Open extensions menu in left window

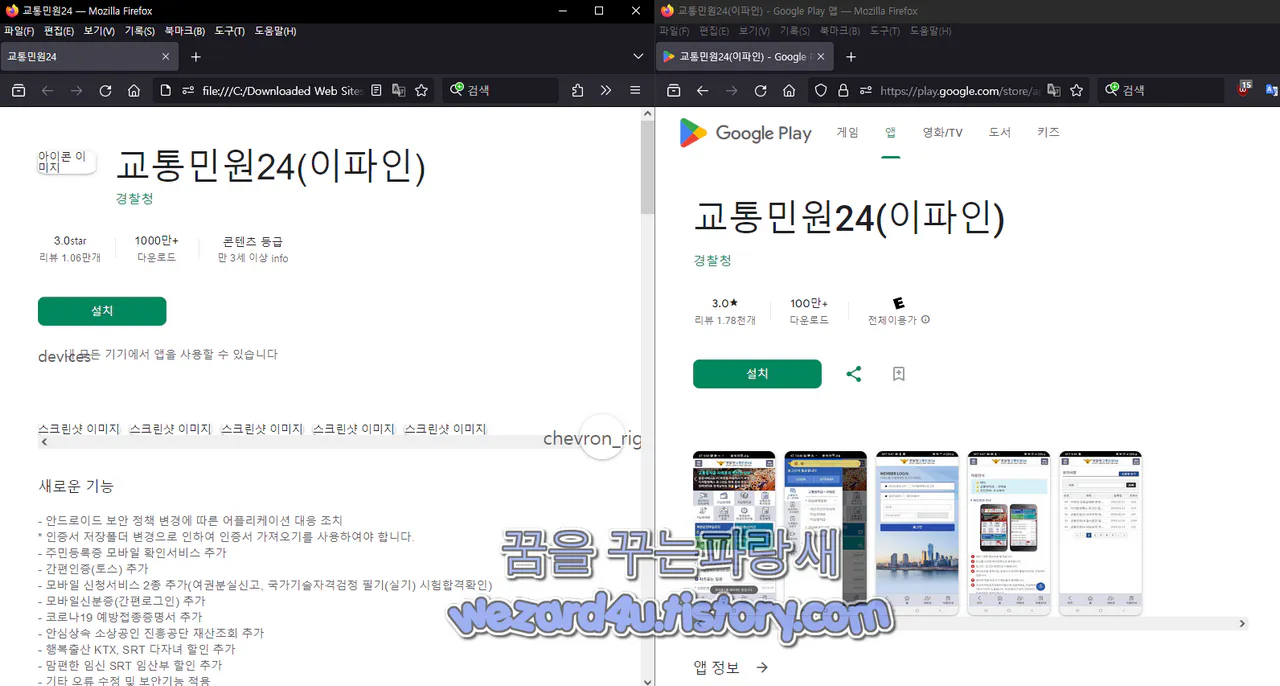click(578, 90)
